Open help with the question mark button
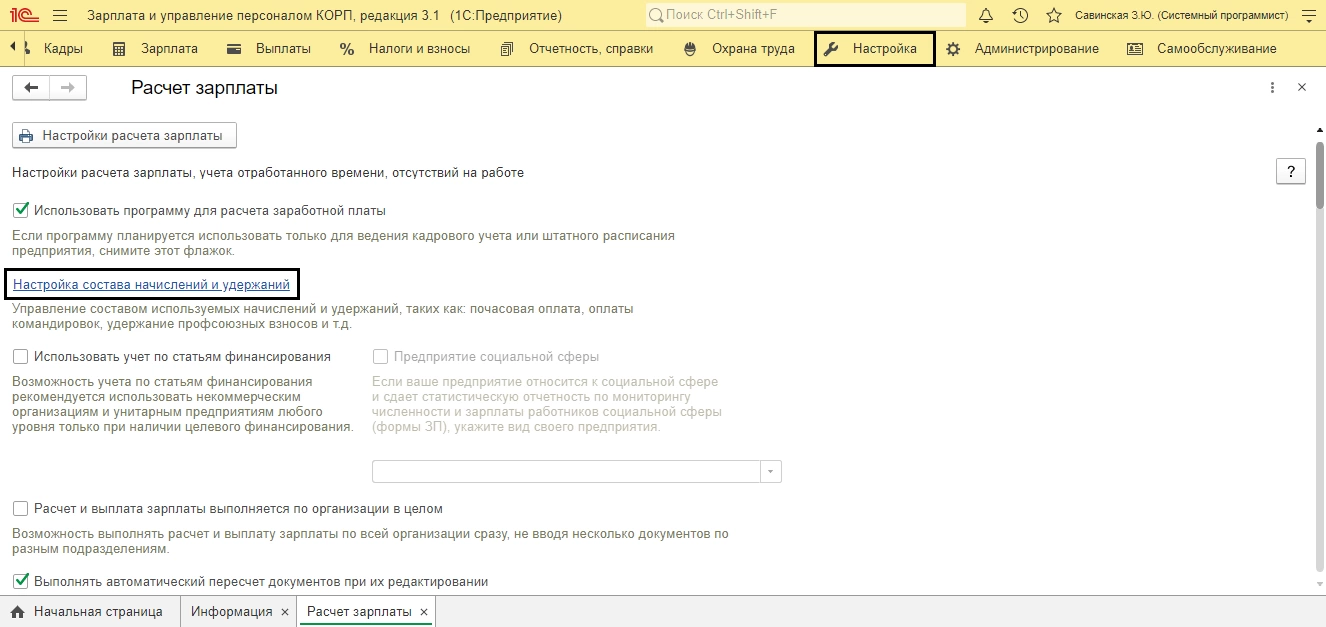Viewport: 1326px width, 627px height. (x=1291, y=172)
